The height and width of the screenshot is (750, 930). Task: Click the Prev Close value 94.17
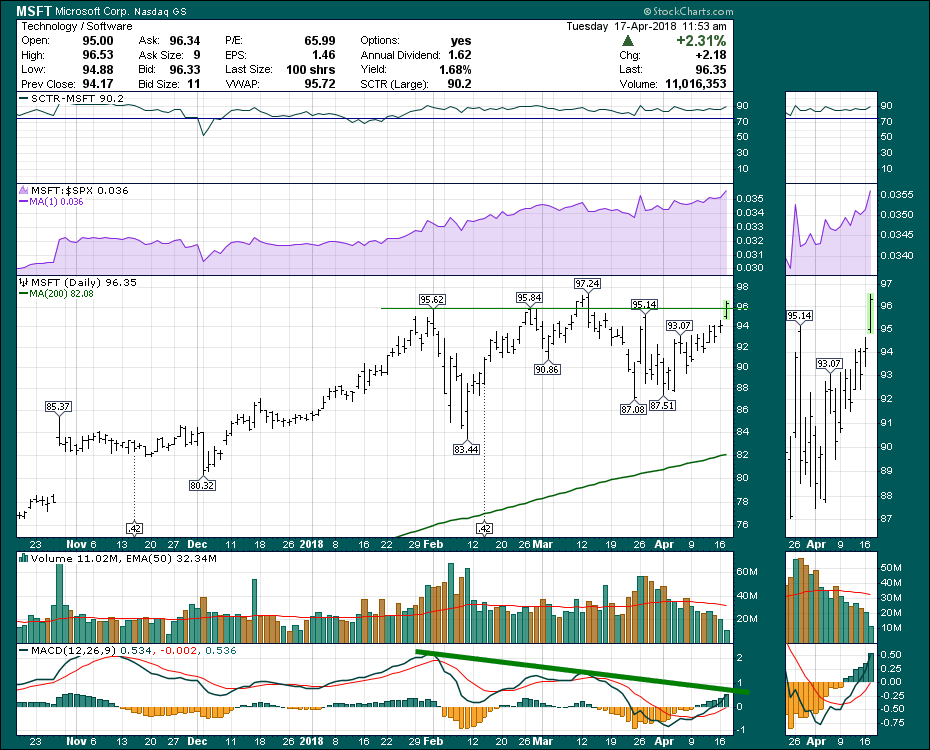pos(98,84)
